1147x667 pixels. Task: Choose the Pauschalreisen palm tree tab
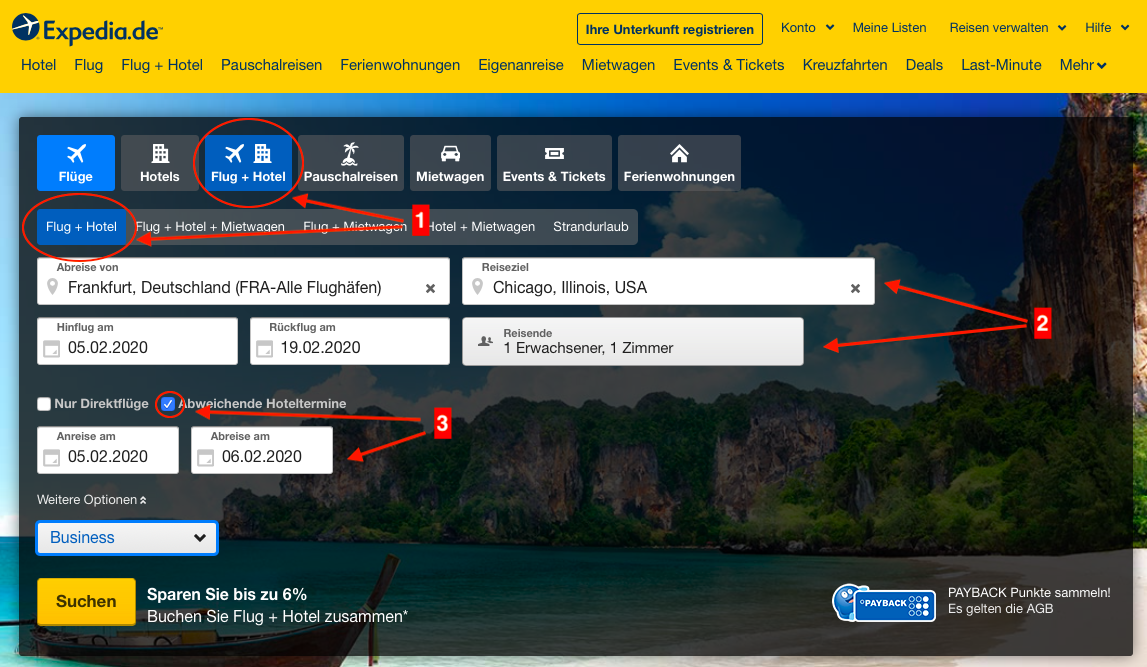point(351,163)
